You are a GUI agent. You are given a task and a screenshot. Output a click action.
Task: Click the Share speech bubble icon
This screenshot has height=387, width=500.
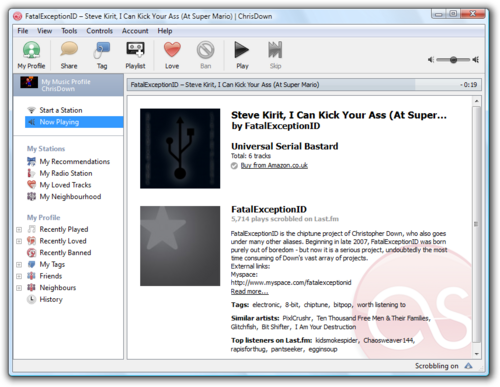[x=69, y=49]
